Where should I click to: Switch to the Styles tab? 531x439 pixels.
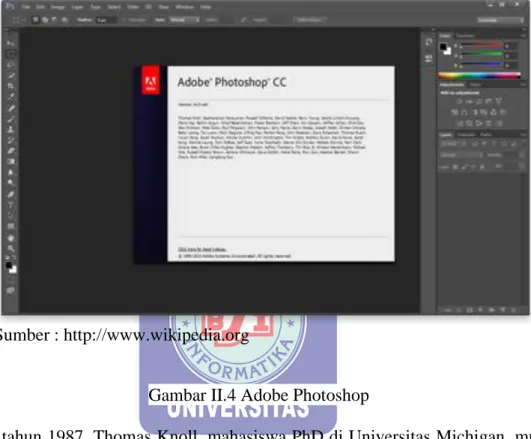475,85
